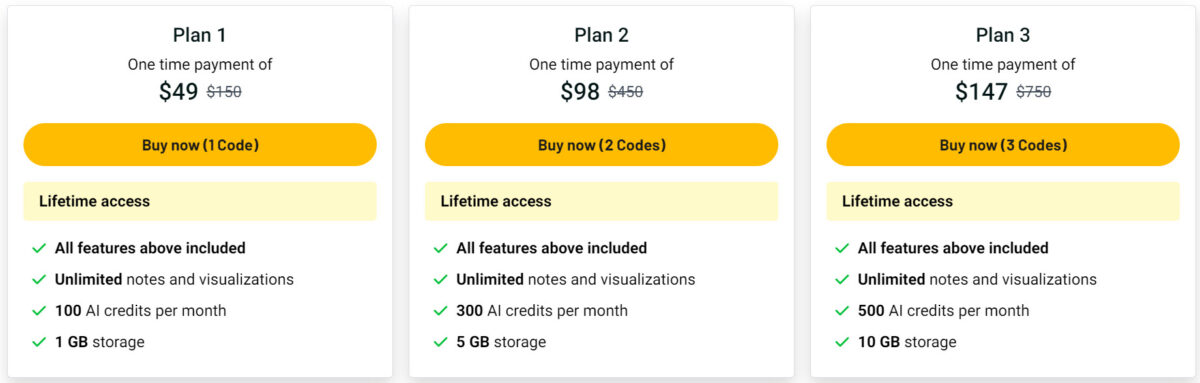Click checkmark beside 500 AI credits per month

[x=842, y=311]
